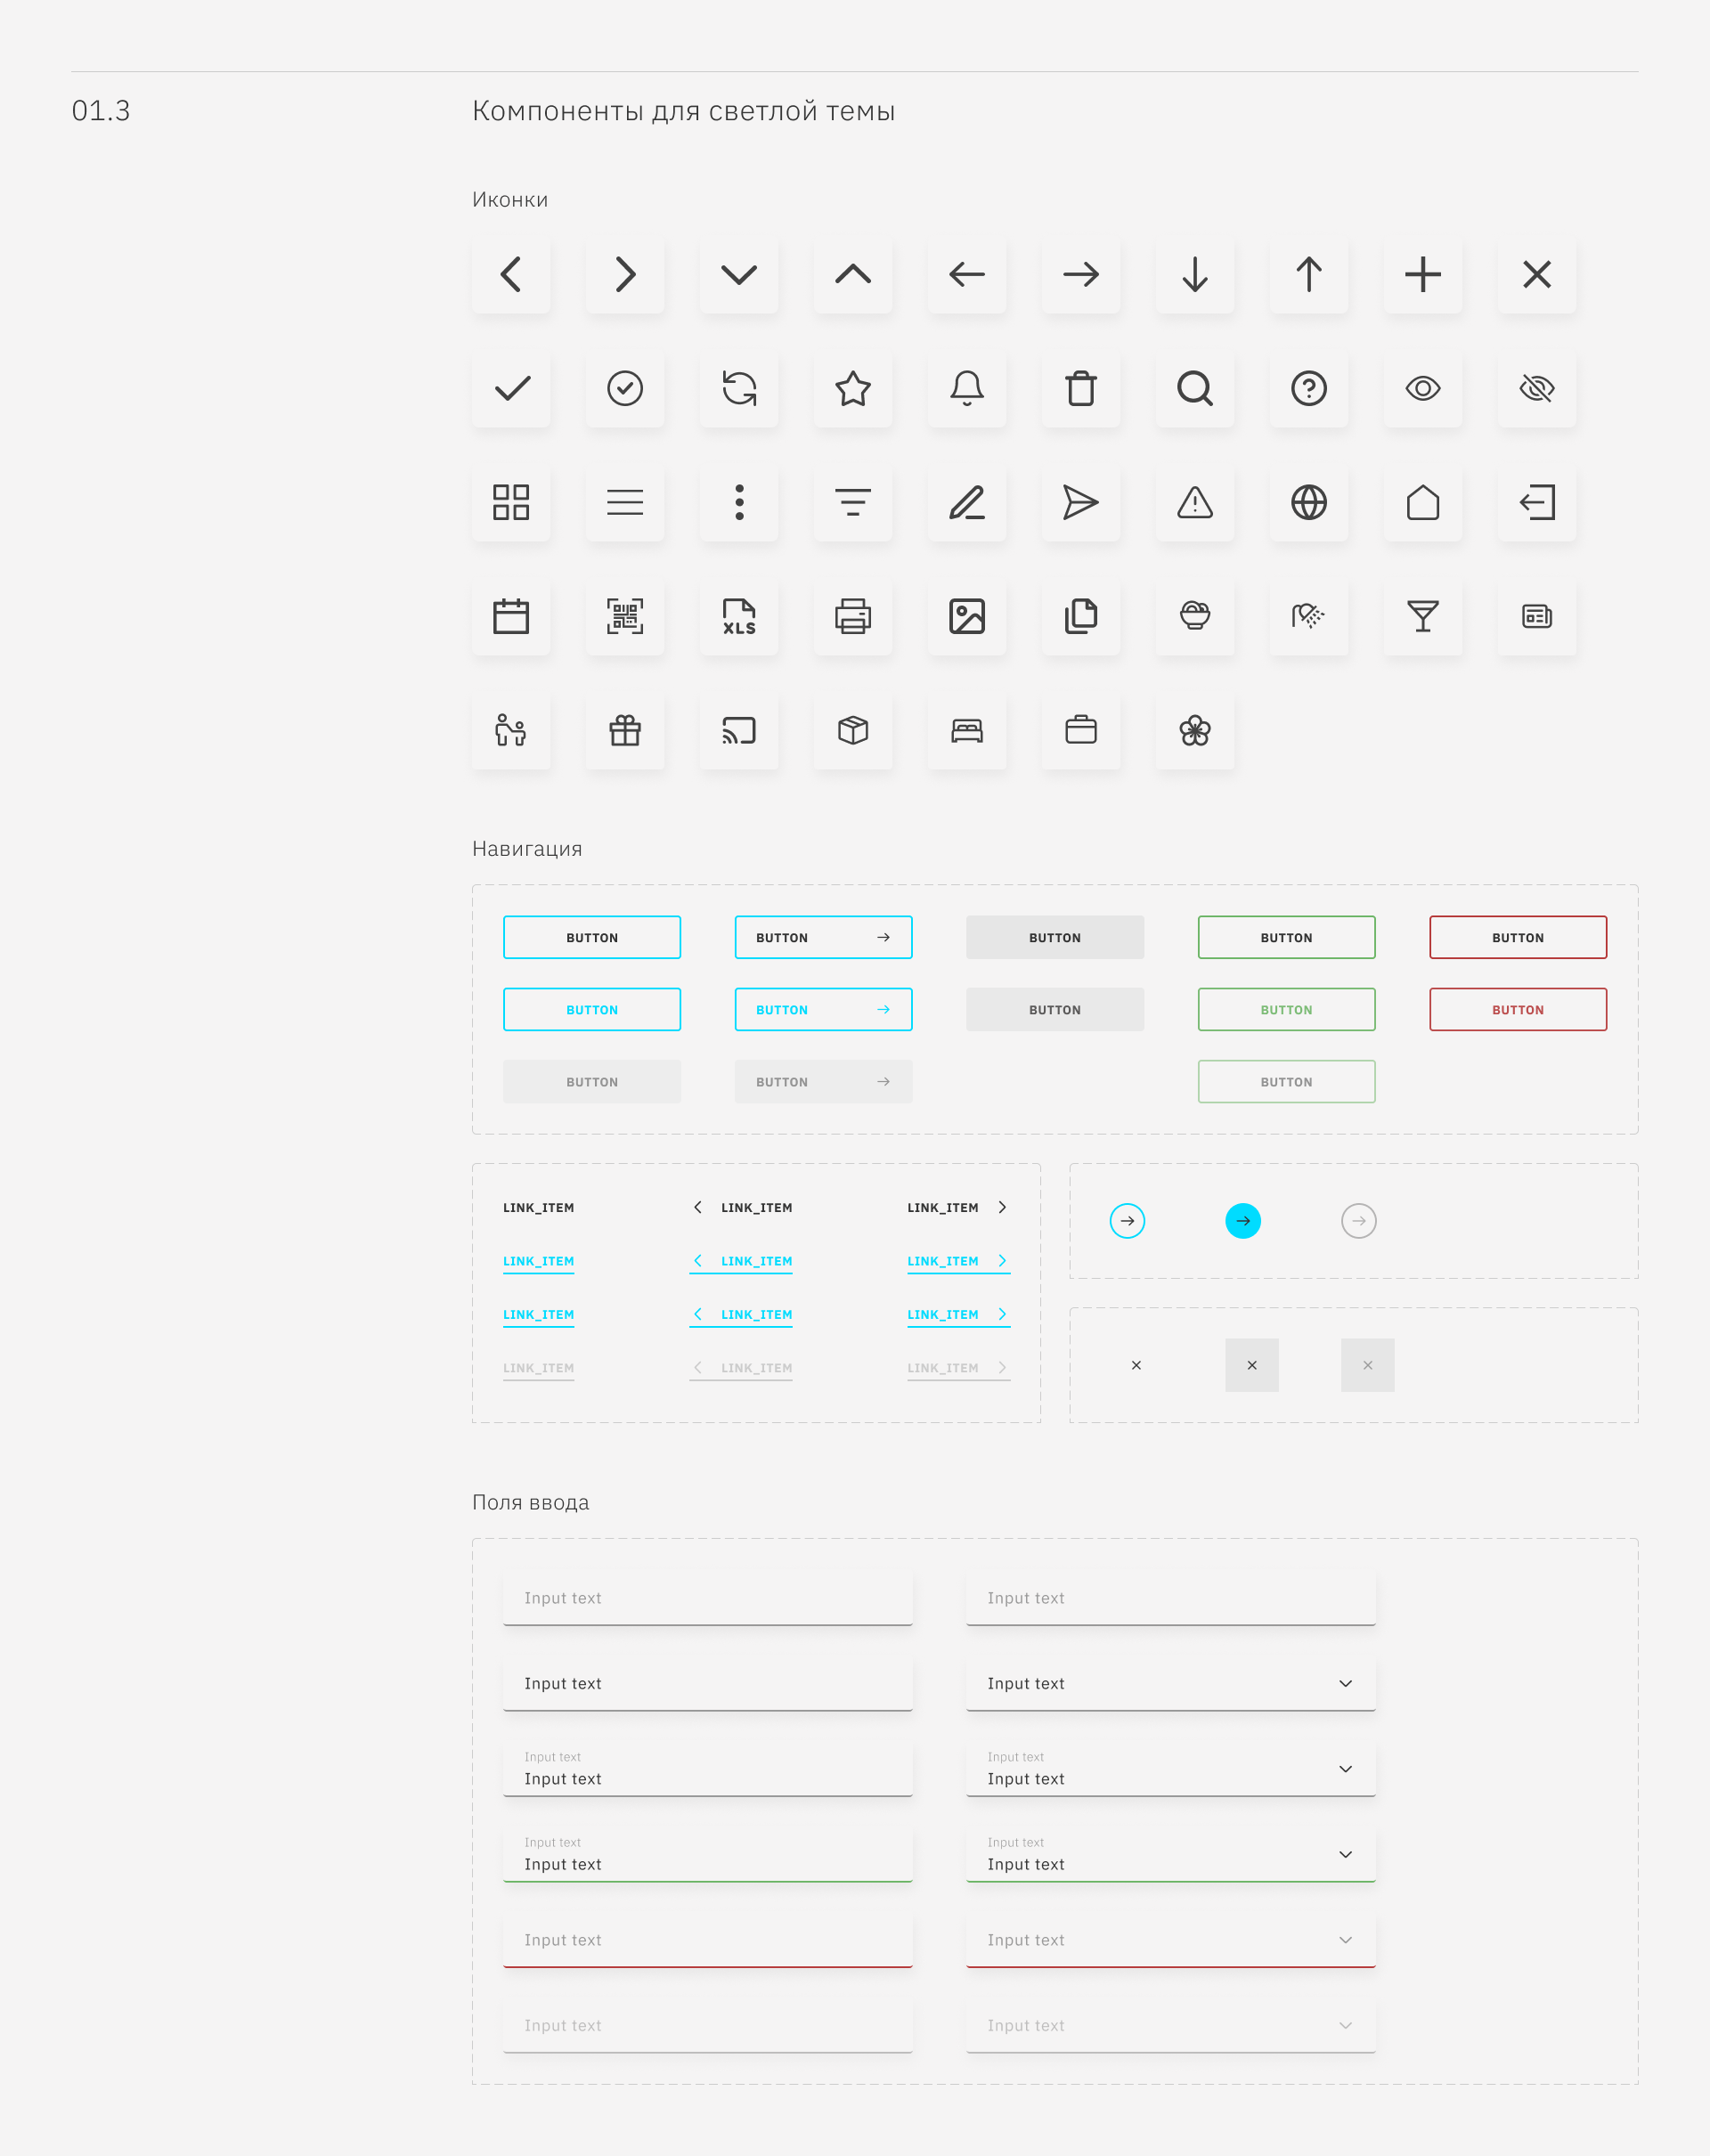
Task: Toggle the open eye visibility icon
Action: [x=1422, y=388]
